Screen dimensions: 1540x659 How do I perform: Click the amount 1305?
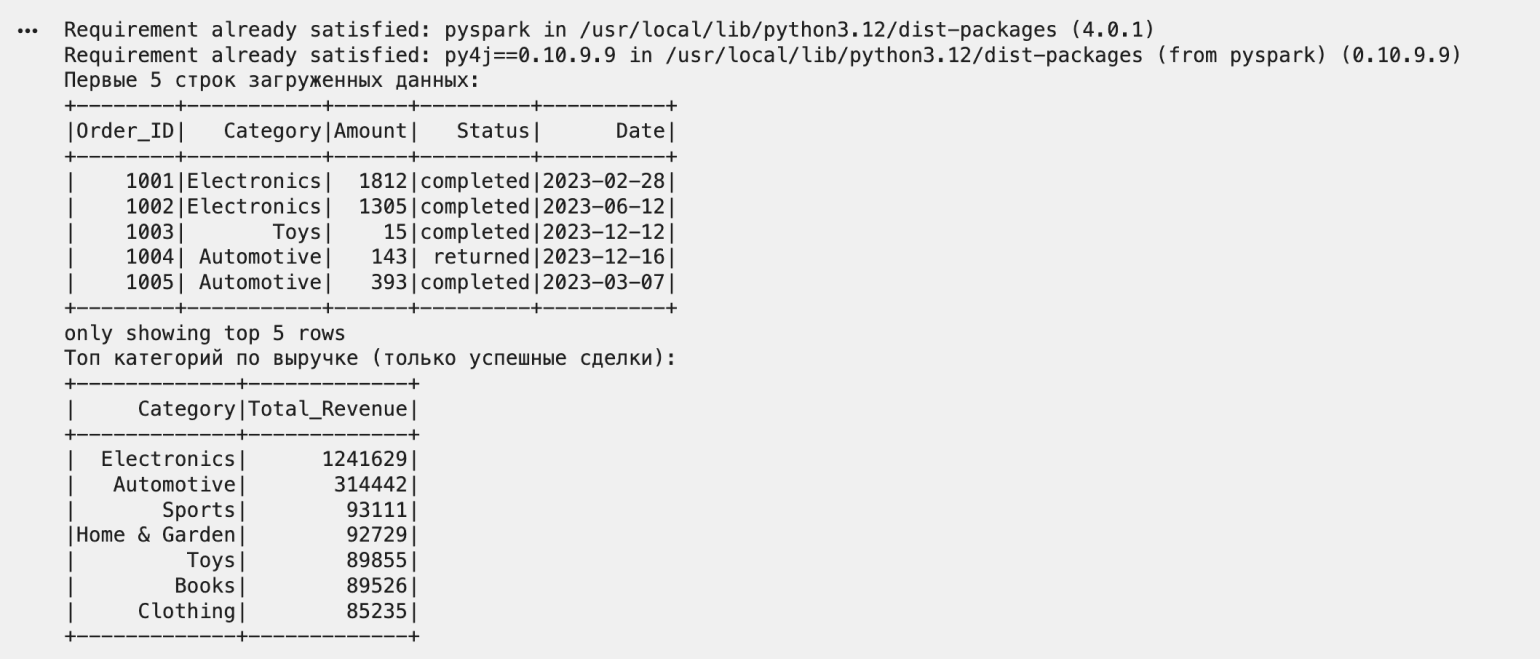382,207
